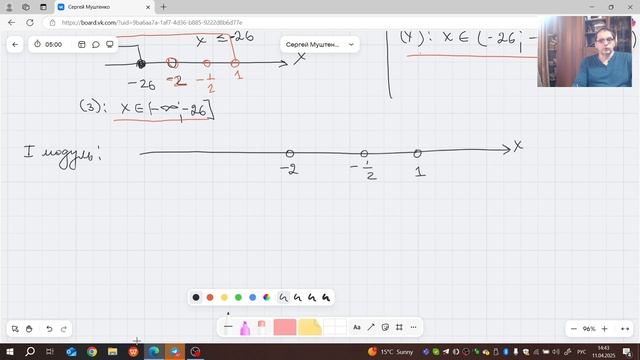Select the thinnest stroke width
This screenshot has width=640, height=360.
[x=283, y=298]
